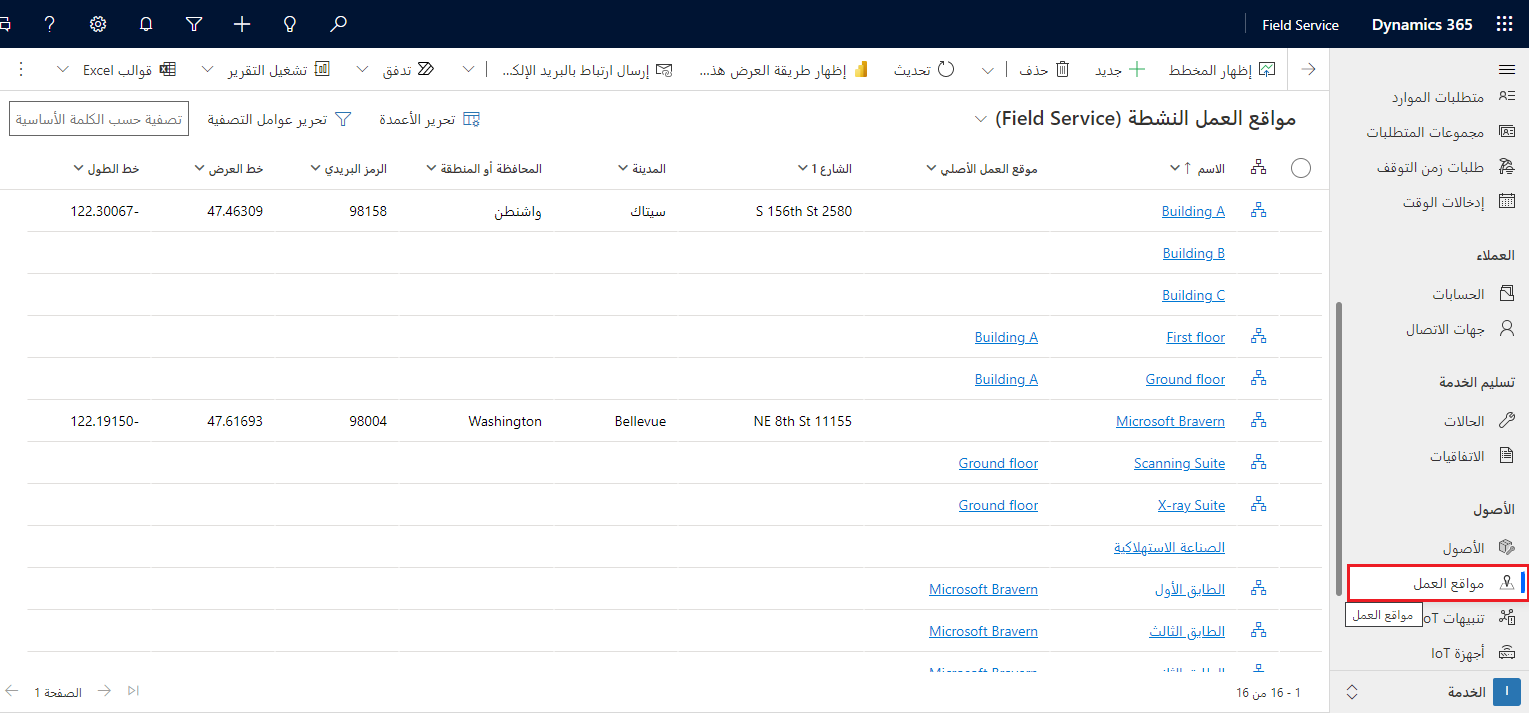Click تدفق flow button
The width and height of the screenshot is (1529, 713).
[x=410, y=70]
